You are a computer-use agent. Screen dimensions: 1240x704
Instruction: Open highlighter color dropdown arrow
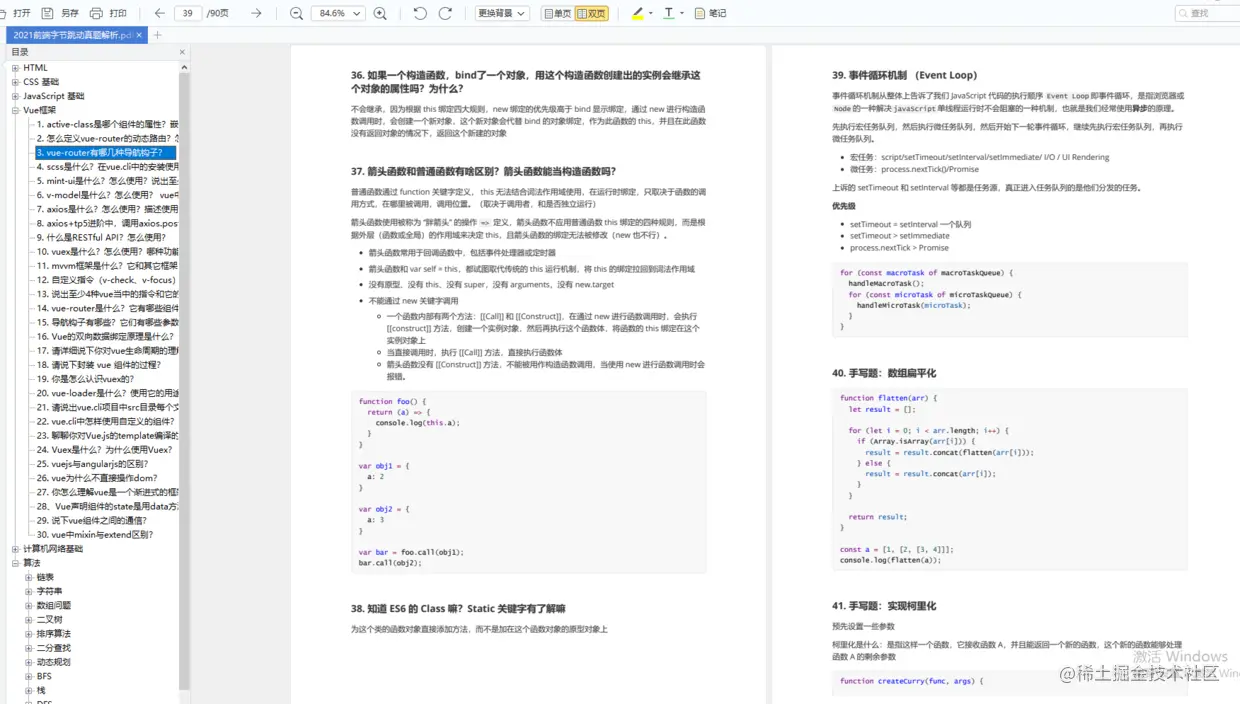point(651,13)
